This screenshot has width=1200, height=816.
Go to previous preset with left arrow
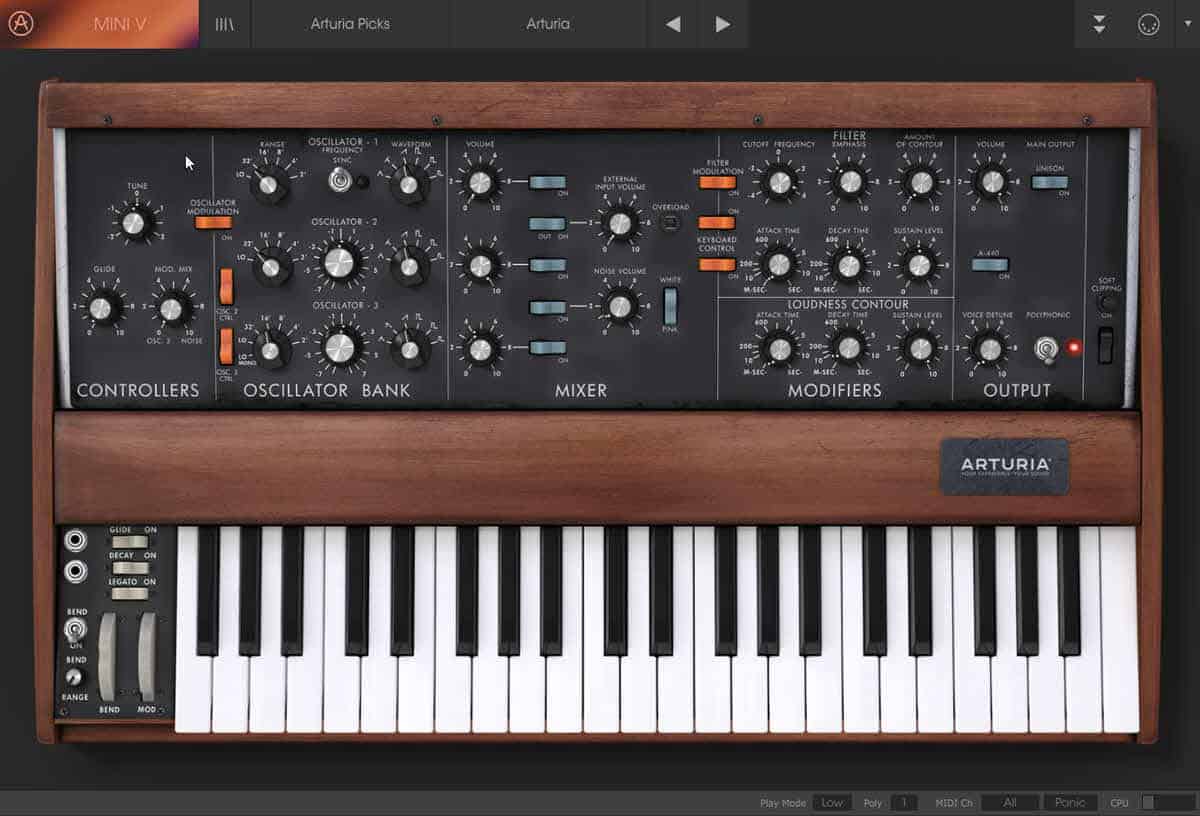pyautogui.click(x=673, y=24)
